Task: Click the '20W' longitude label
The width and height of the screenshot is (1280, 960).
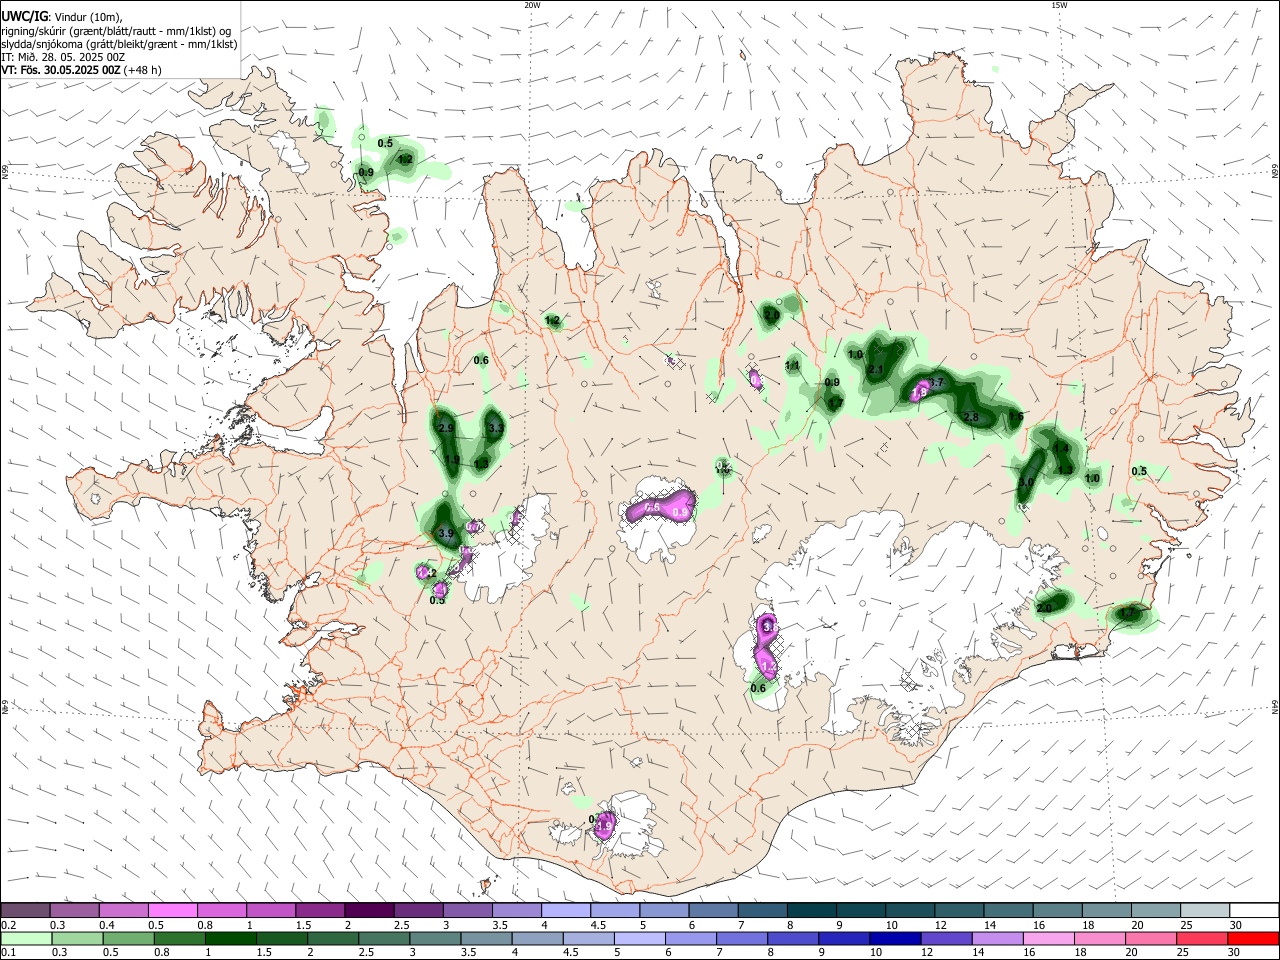Action: click(532, 4)
